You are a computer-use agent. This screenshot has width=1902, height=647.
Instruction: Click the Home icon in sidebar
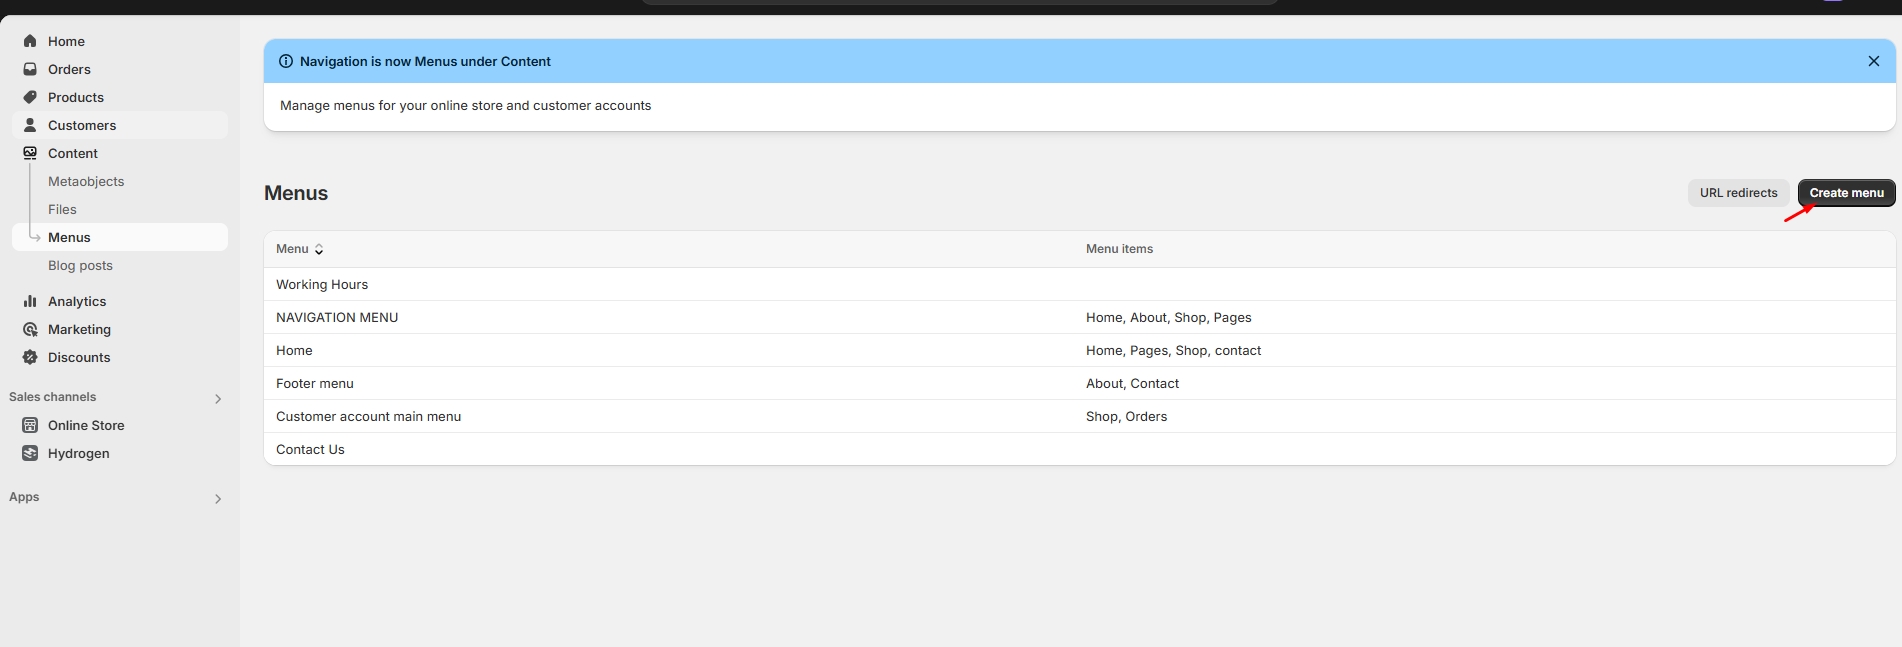[x=30, y=41]
